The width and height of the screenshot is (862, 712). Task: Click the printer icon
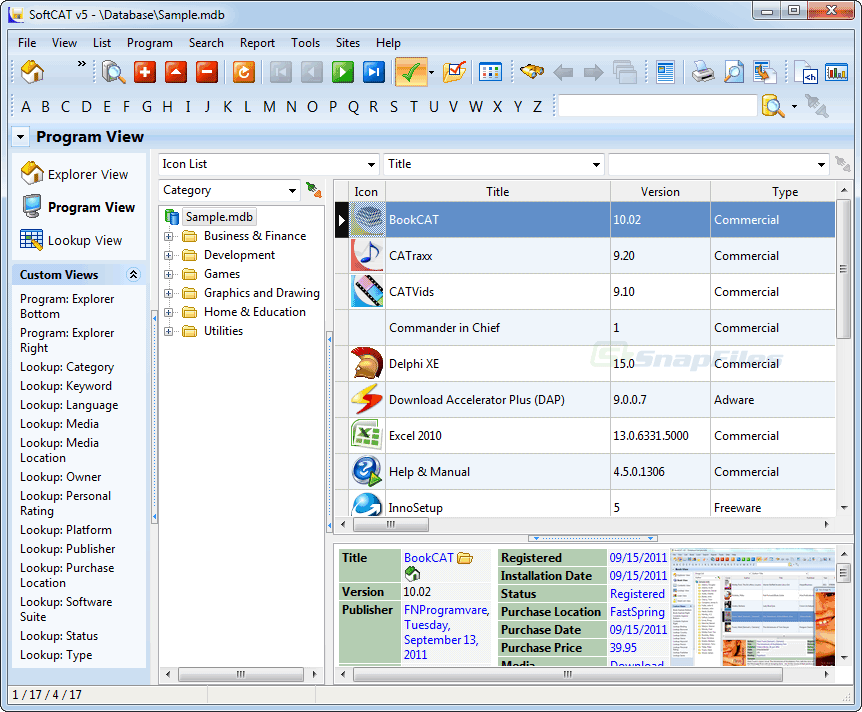pyautogui.click(x=703, y=72)
